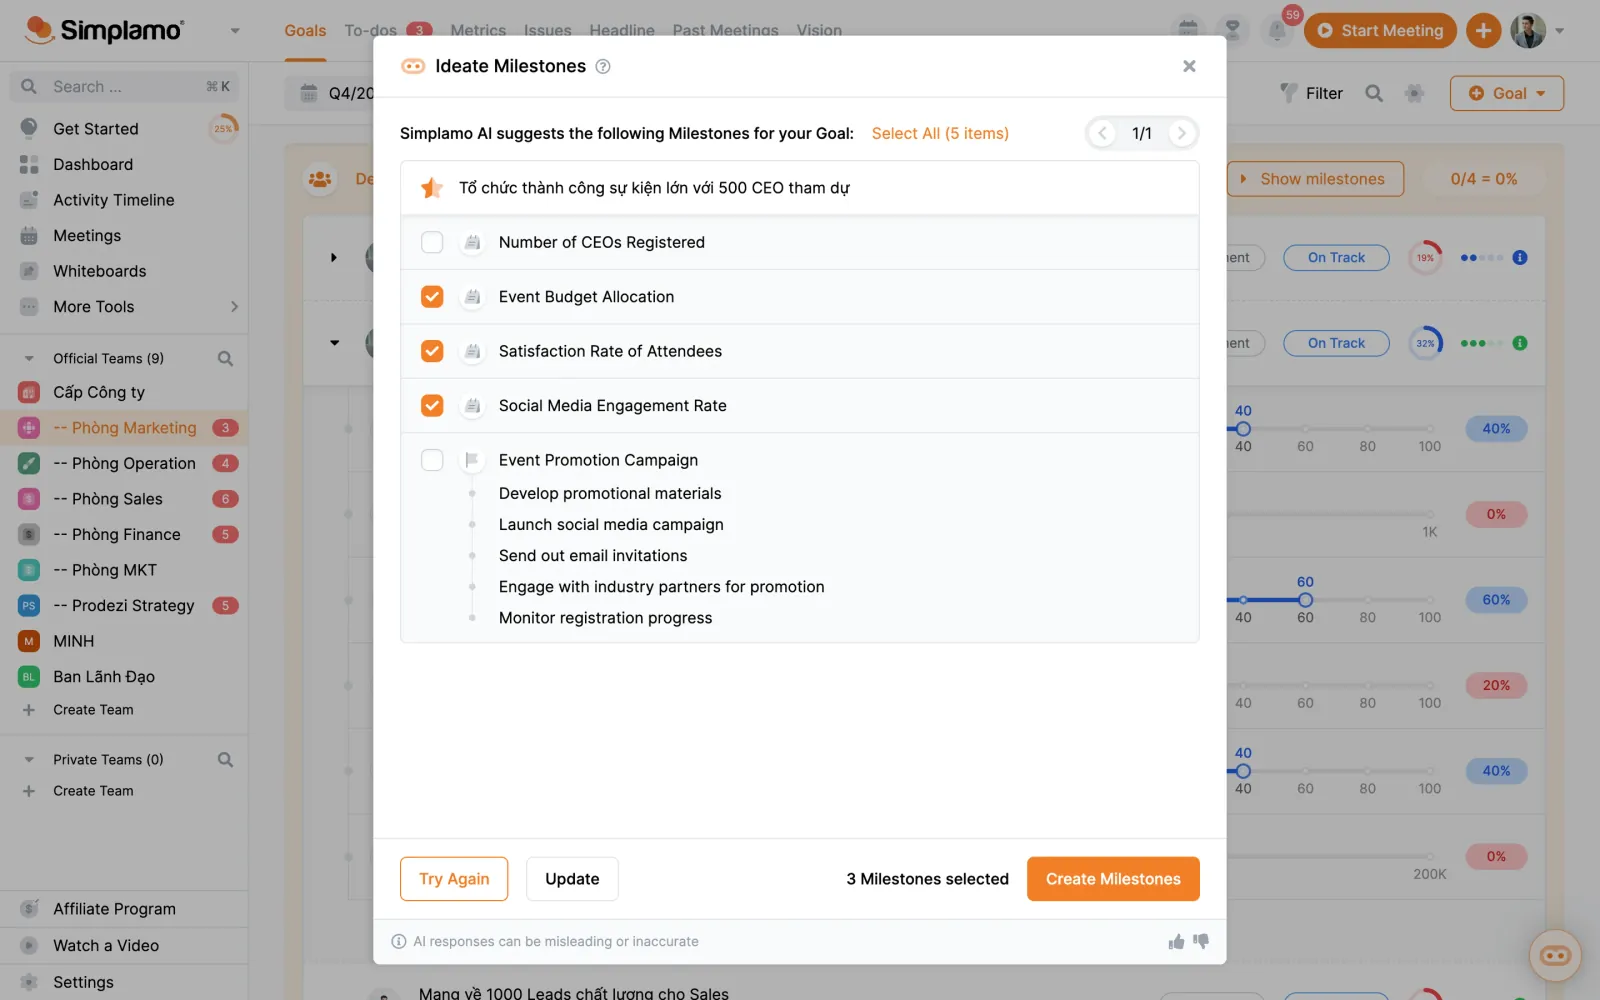The width and height of the screenshot is (1600, 1000).
Task: Expand More Tools chevron
Action: pyautogui.click(x=234, y=307)
